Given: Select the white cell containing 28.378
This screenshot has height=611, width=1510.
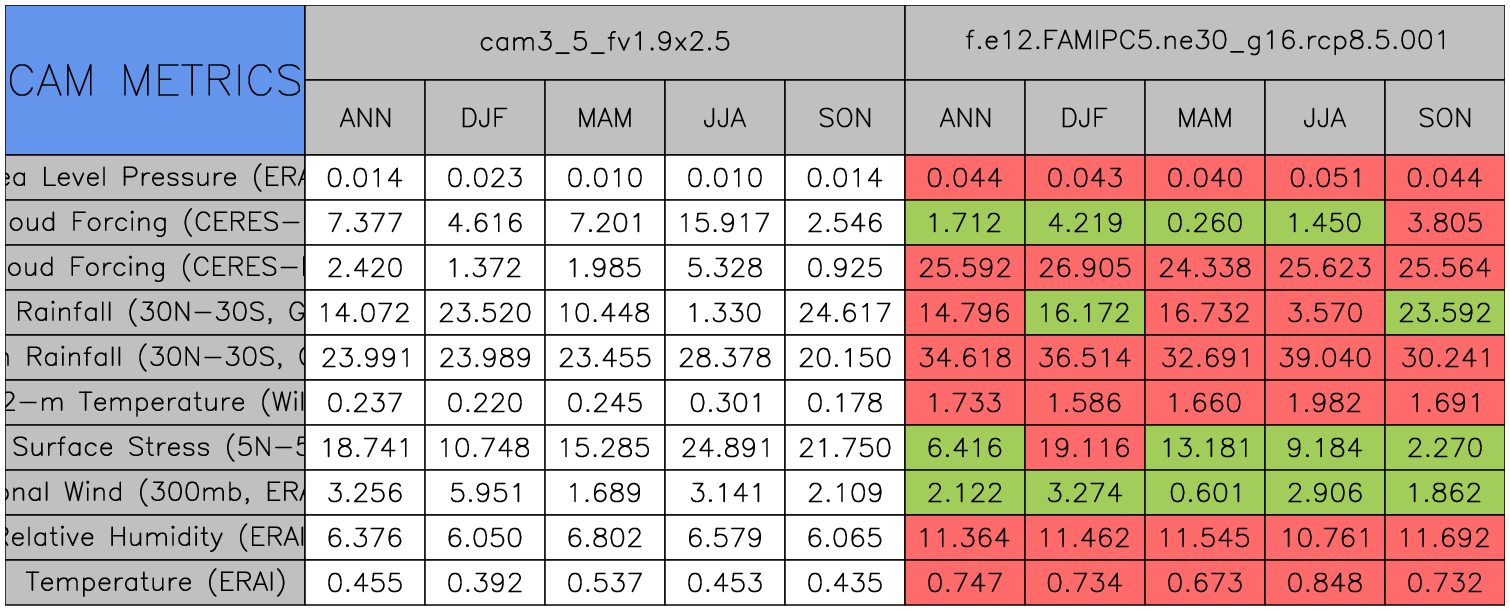Looking at the screenshot, I should coord(724,358).
